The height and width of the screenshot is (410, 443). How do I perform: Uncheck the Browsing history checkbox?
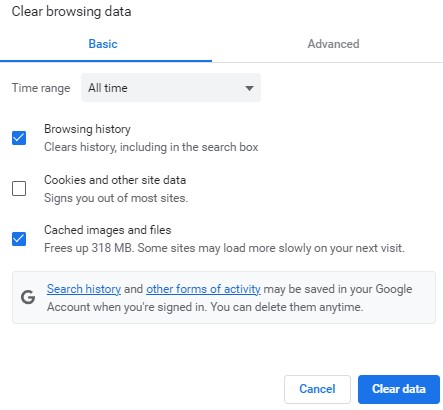click(19, 138)
